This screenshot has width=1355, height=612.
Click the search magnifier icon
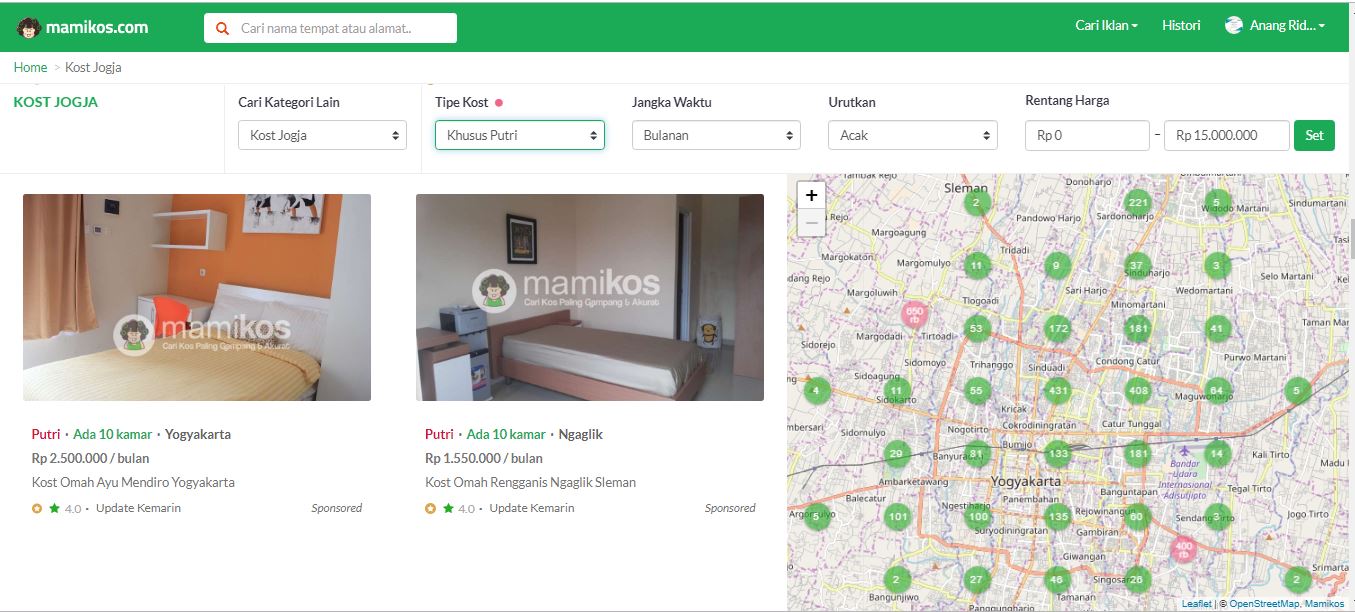point(222,28)
